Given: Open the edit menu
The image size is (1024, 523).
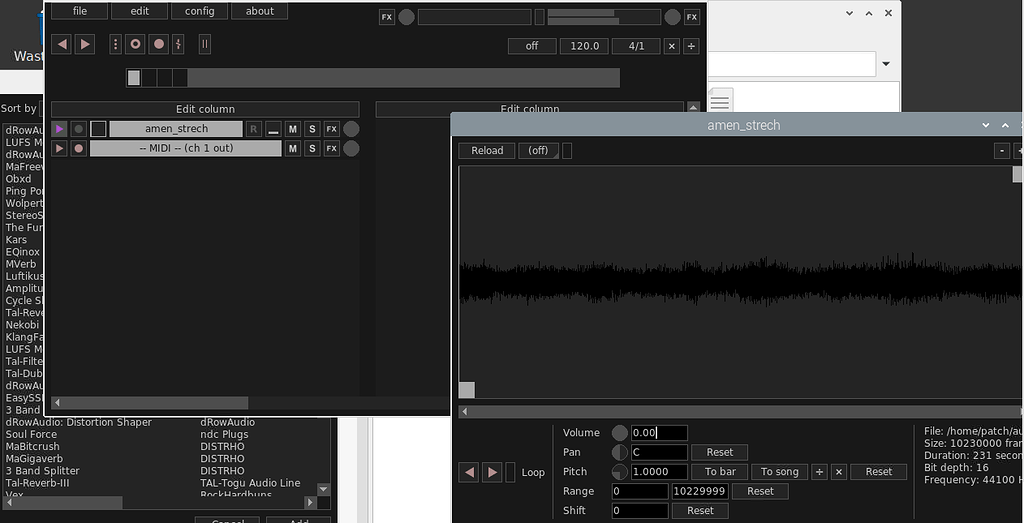Looking at the screenshot, I should pyautogui.click(x=140, y=11).
